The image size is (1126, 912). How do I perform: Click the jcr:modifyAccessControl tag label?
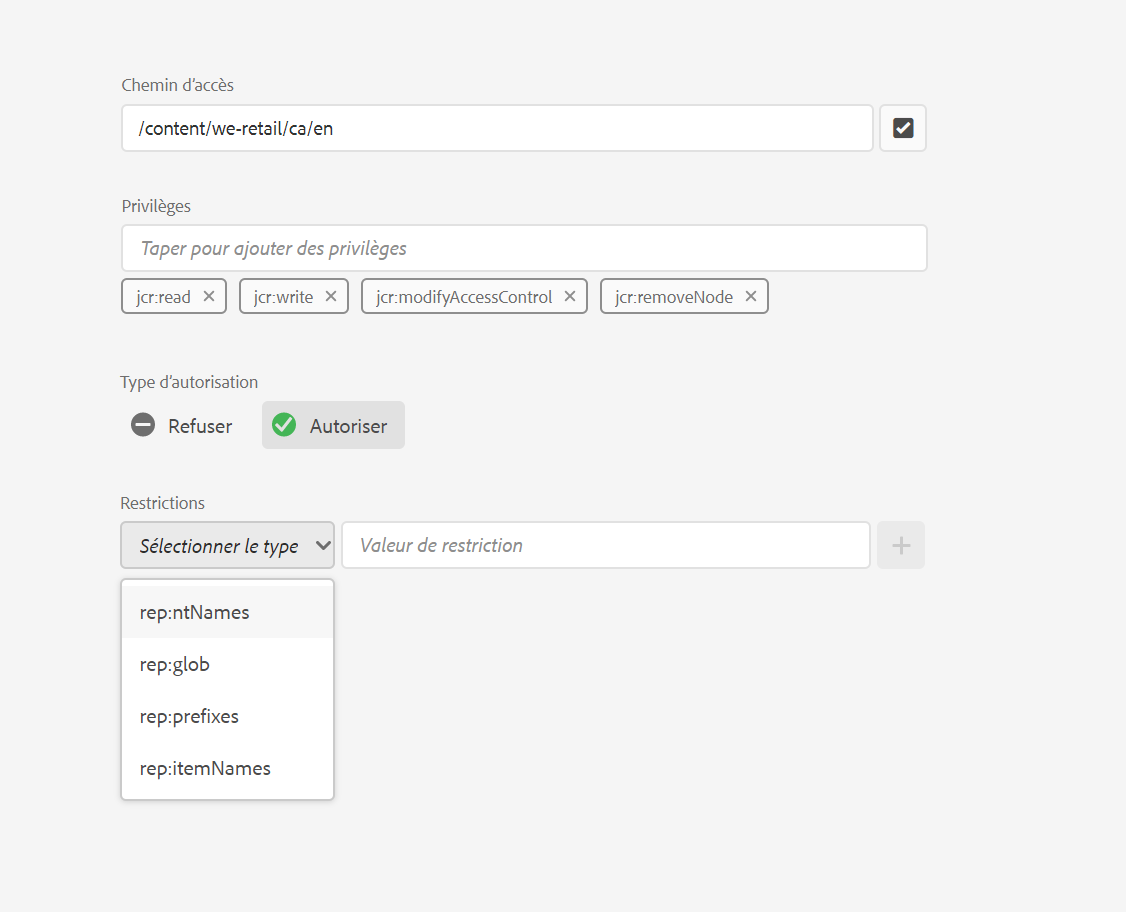[464, 296]
